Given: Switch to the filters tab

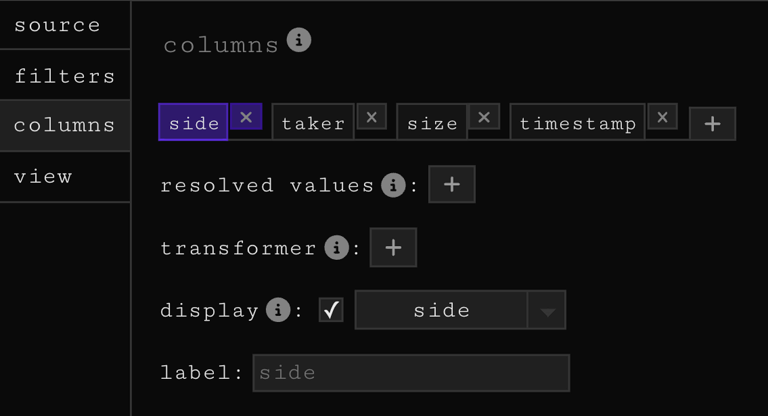Looking at the screenshot, I should [x=65, y=75].
